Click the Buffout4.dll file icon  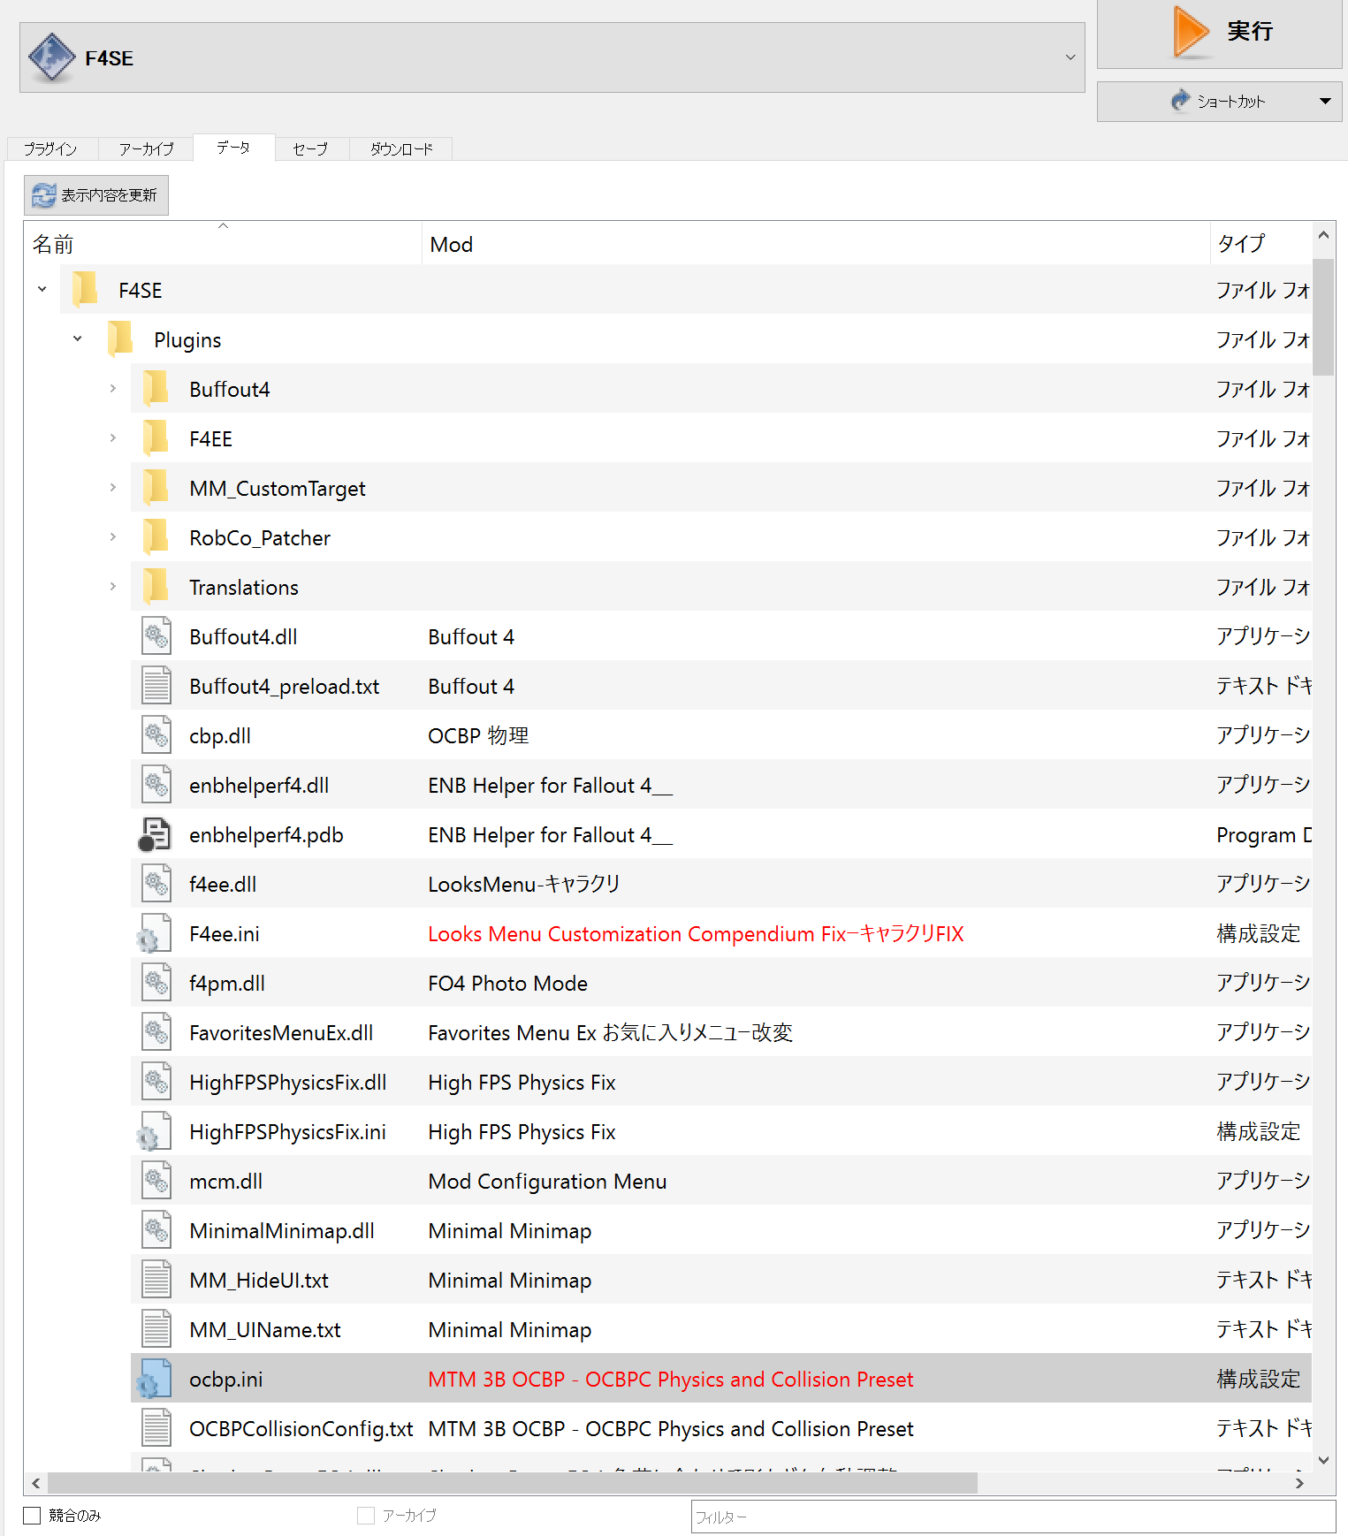(156, 637)
